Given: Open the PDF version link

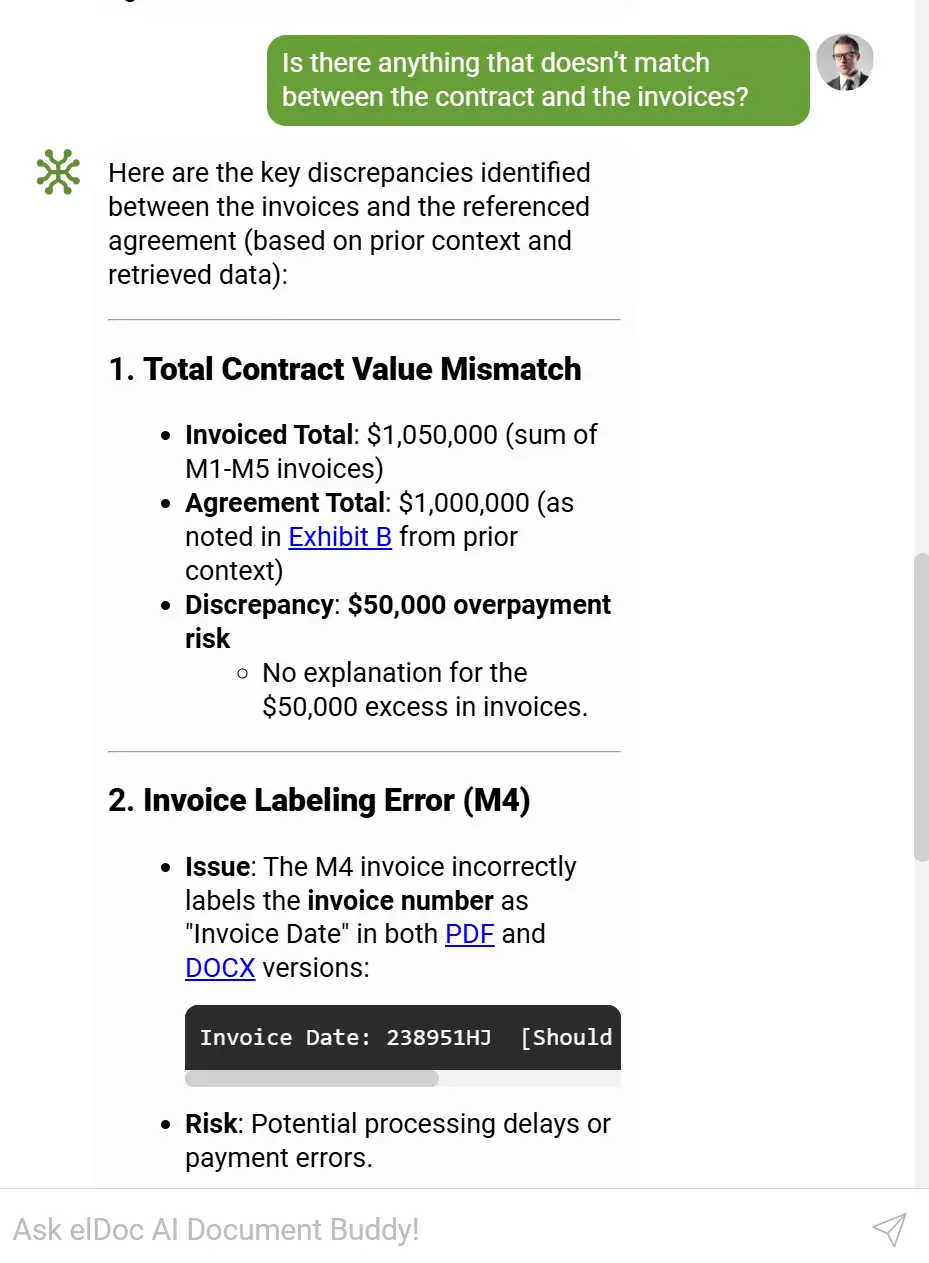Looking at the screenshot, I should point(470,934).
